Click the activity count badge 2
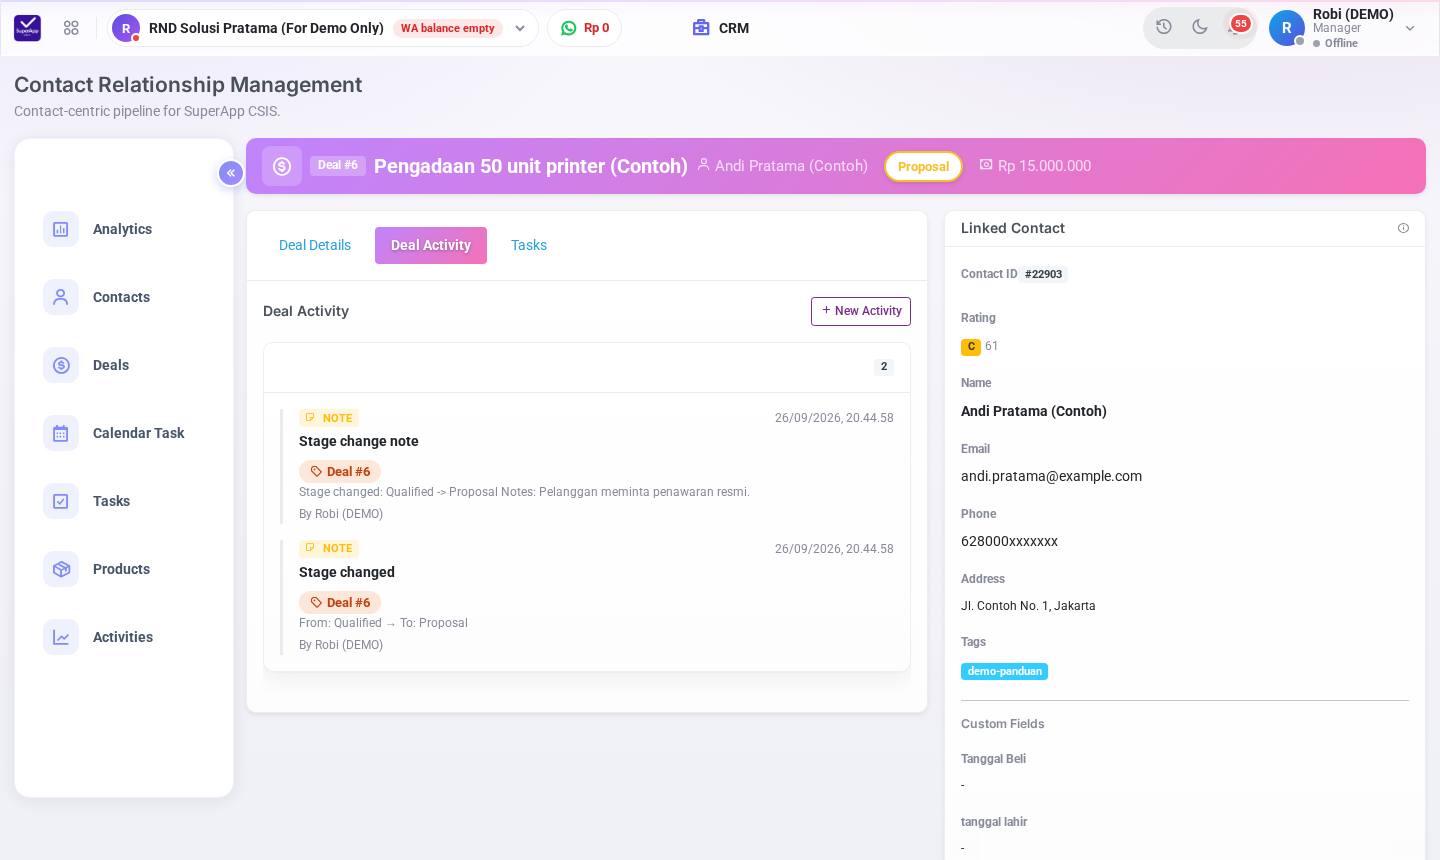Screen dimensions: 1440x860 [883, 367]
